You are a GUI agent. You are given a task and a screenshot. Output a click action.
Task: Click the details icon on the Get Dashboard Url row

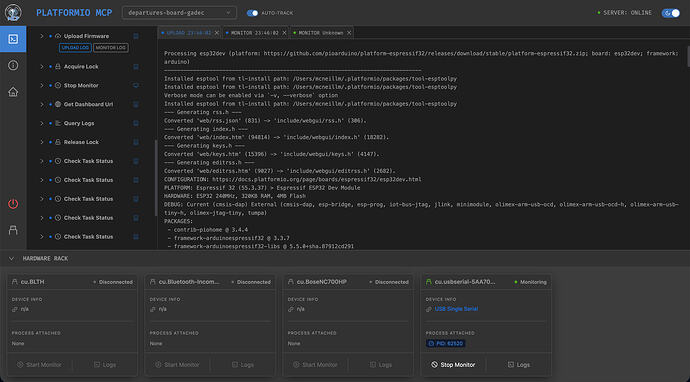coord(136,104)
